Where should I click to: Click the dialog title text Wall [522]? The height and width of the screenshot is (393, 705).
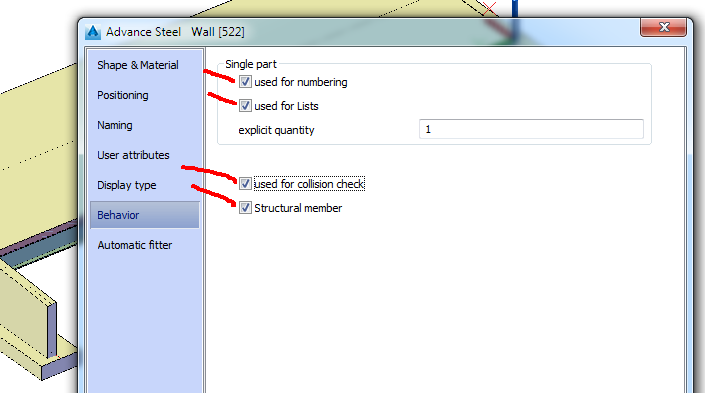pos(218,32)
